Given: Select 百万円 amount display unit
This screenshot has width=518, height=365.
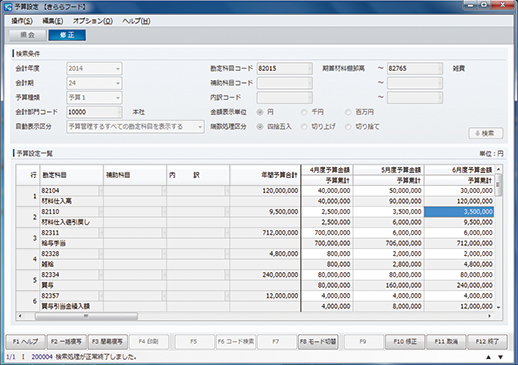Looking at the screenshot, I should [x=348, y=112].
